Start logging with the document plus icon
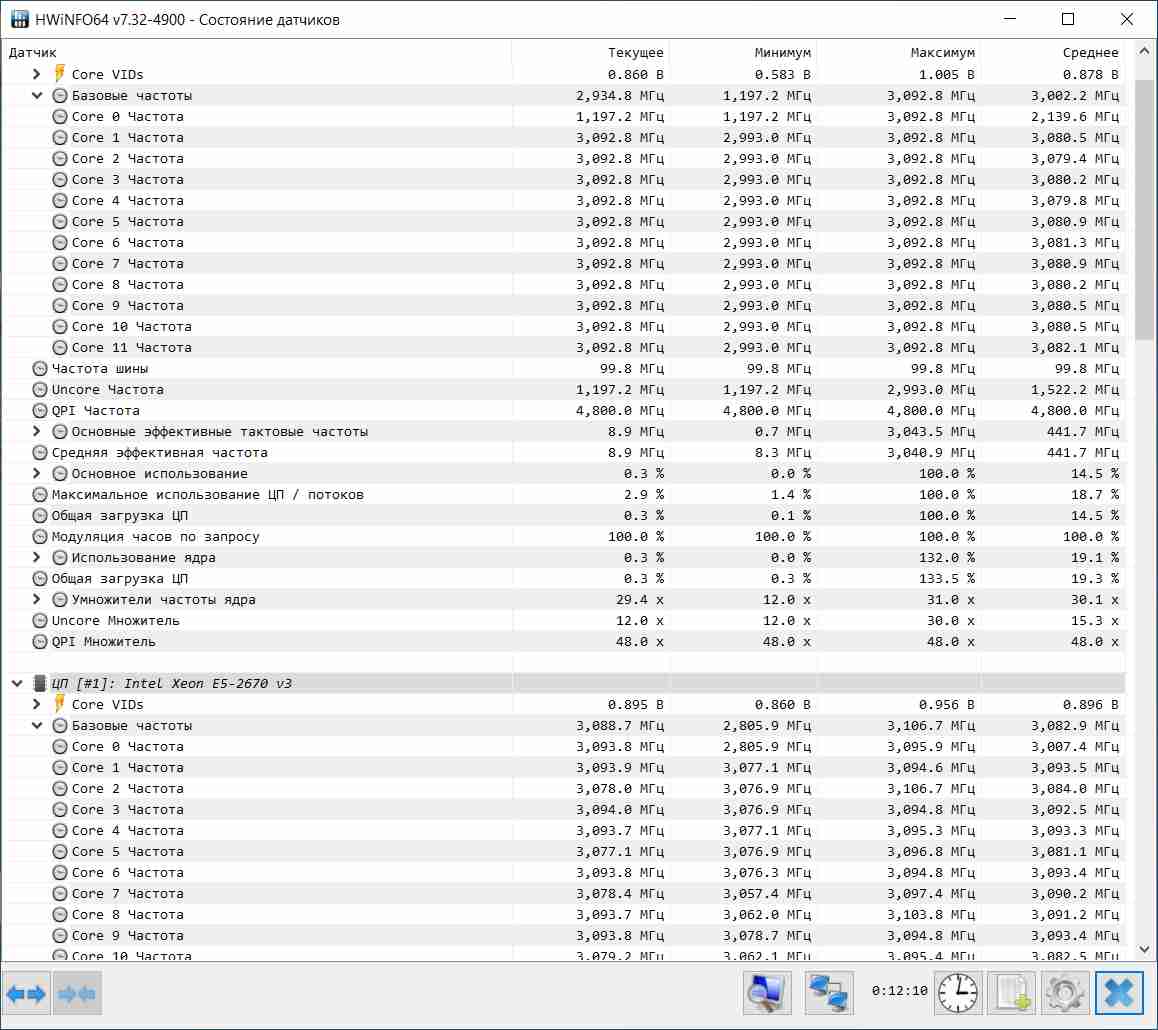Image resolution: width=1158 pixels, height=1030 pixels. [x=1011, y=993]
